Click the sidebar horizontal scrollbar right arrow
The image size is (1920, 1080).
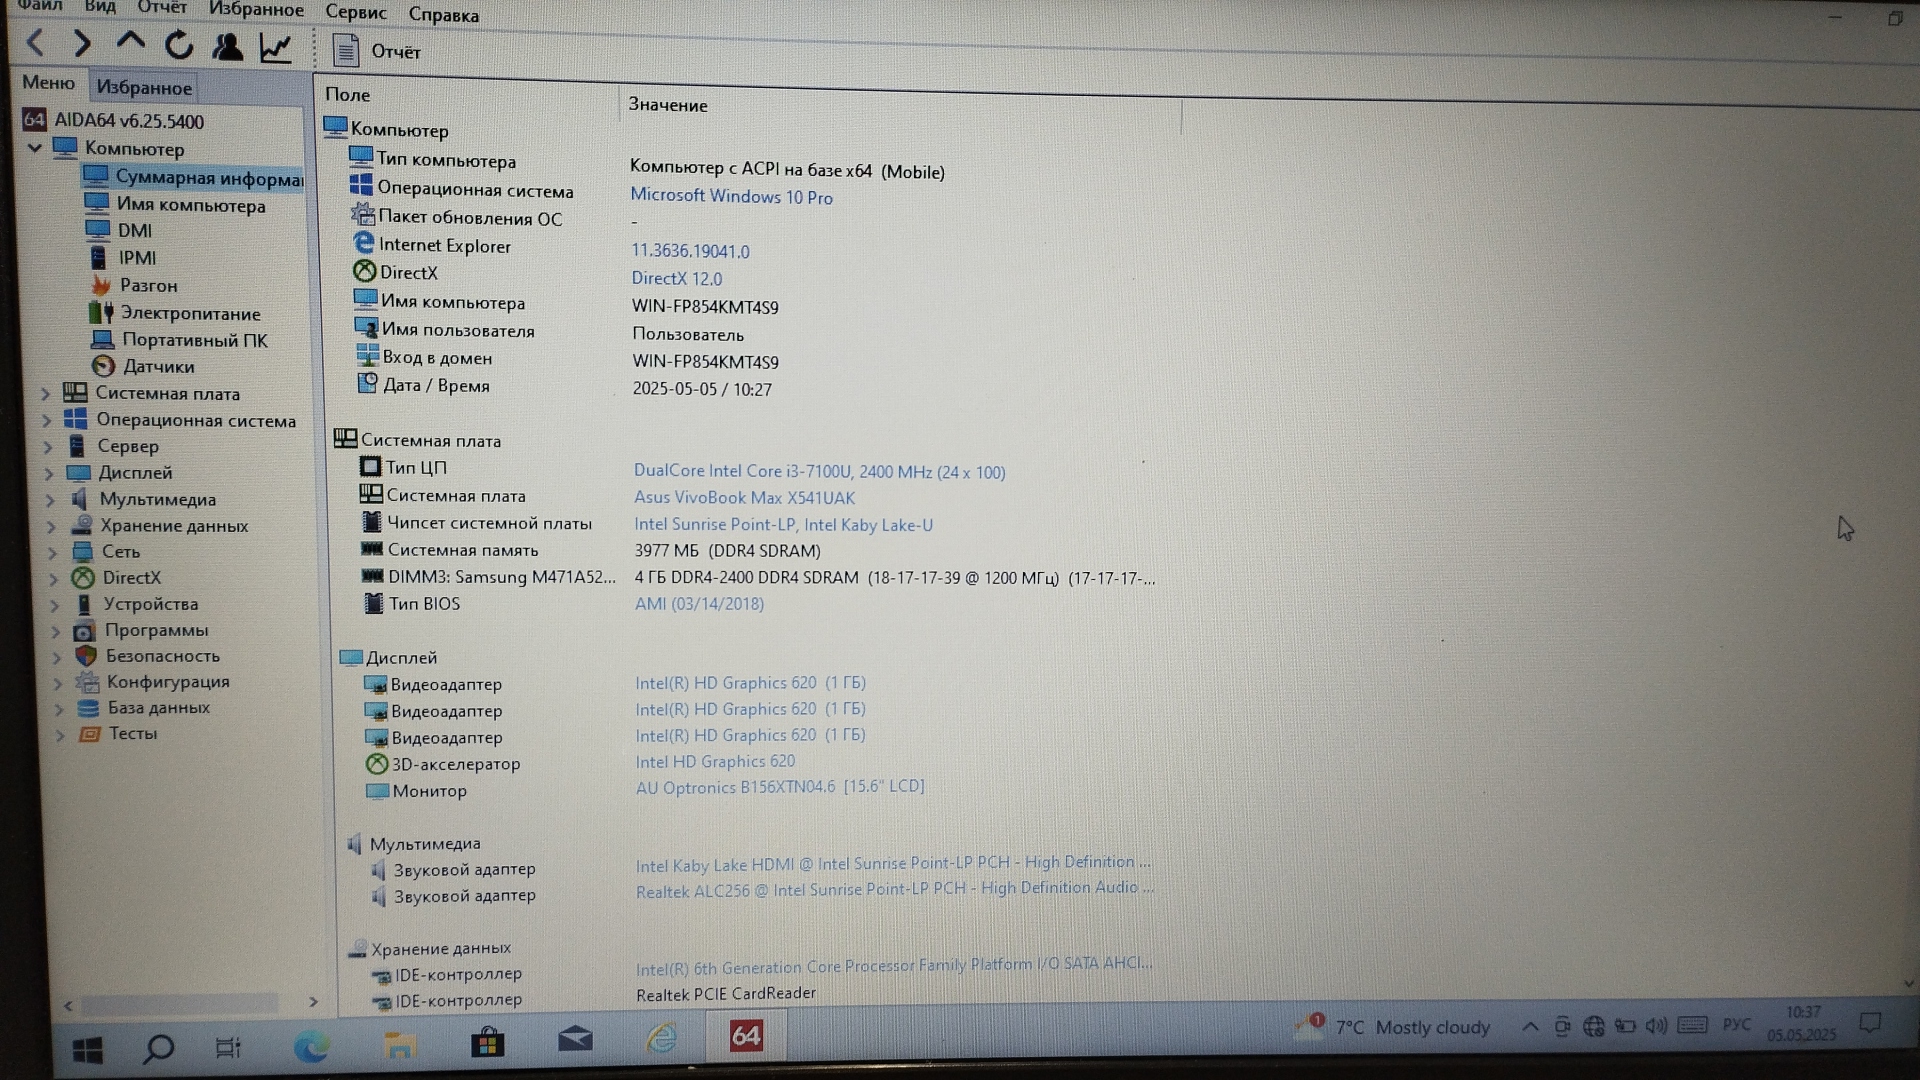click(313, 1002)
